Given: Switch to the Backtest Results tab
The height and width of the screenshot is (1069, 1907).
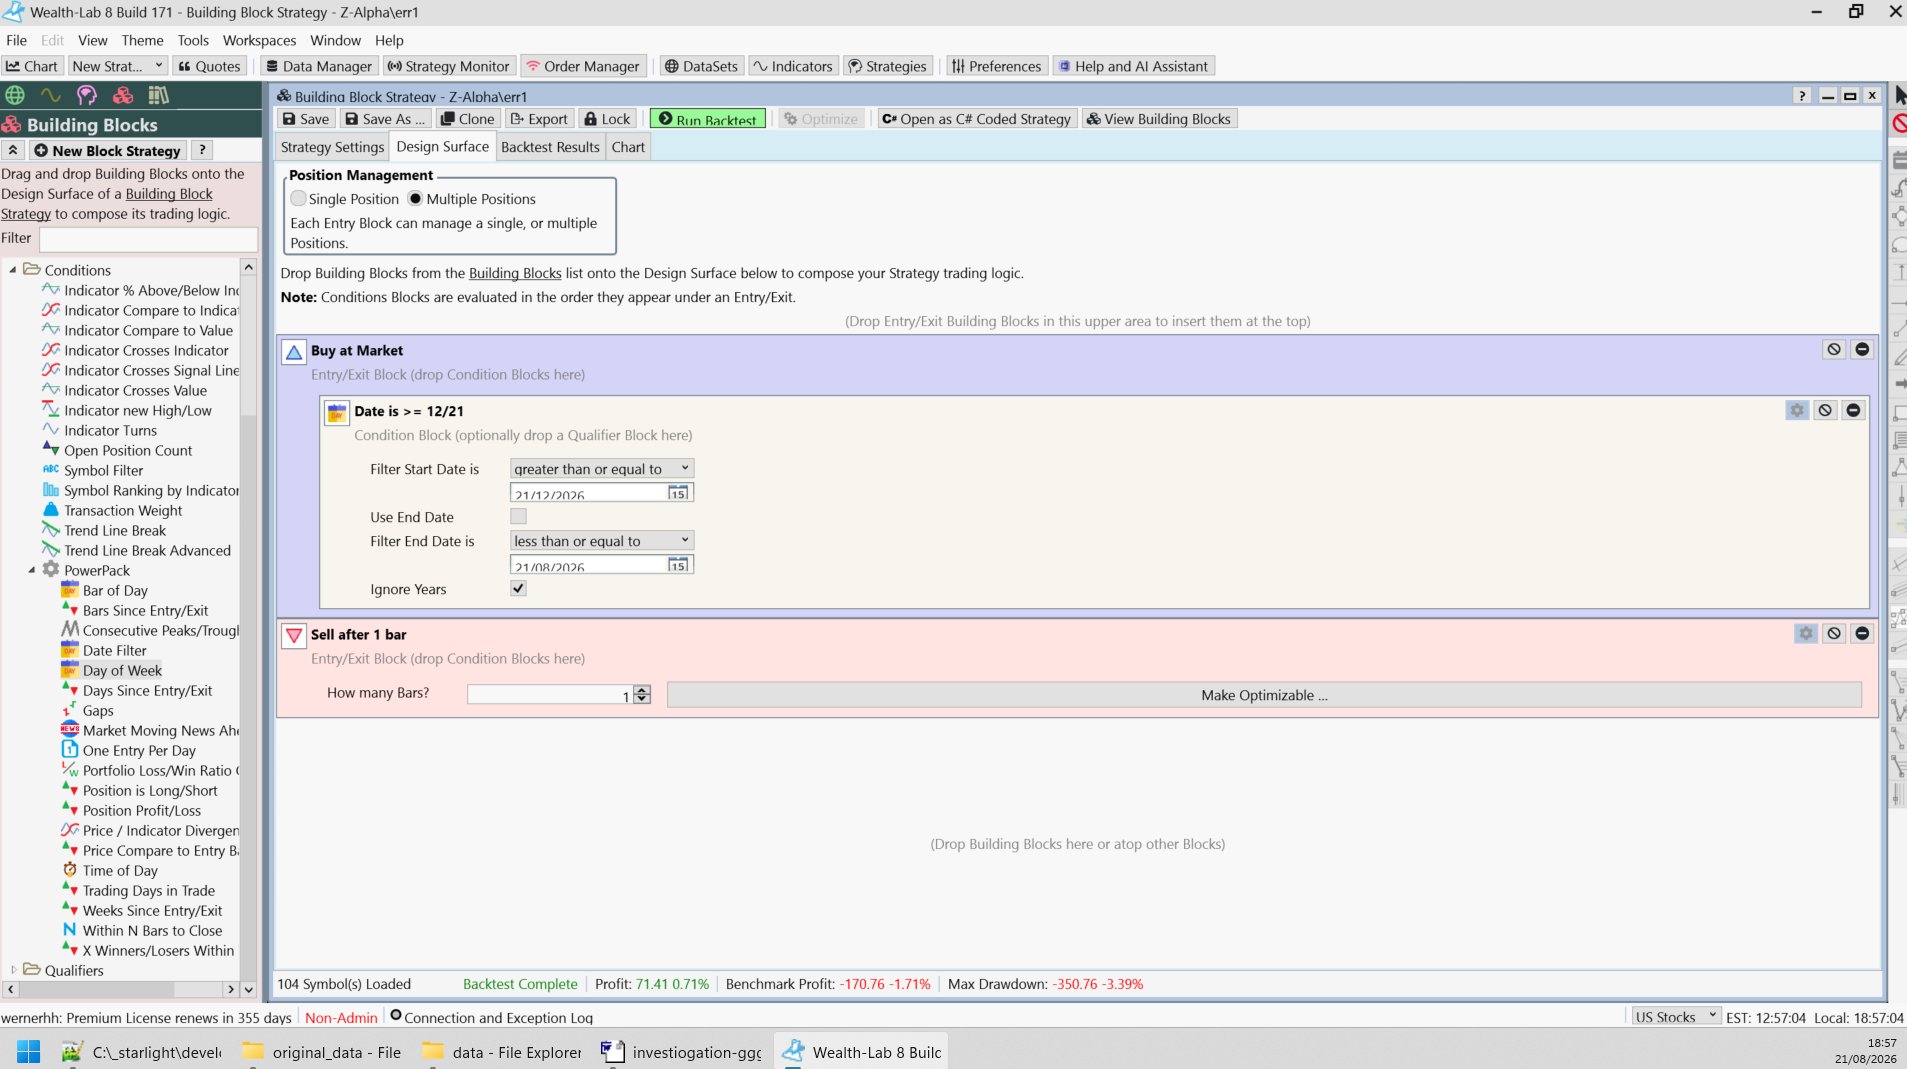Looking at the screenshot, I should coord(550,147).
